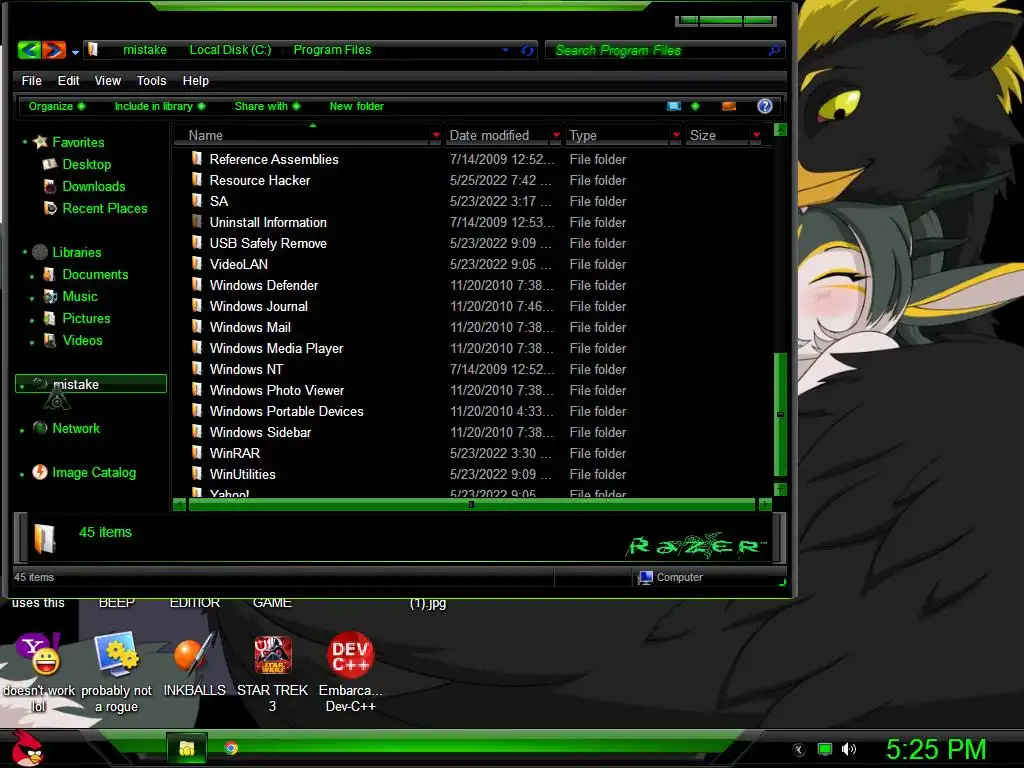Select Favorites in the navigation pane
The width and height of the screenshot is (1024, 768).
coord(78,142)
